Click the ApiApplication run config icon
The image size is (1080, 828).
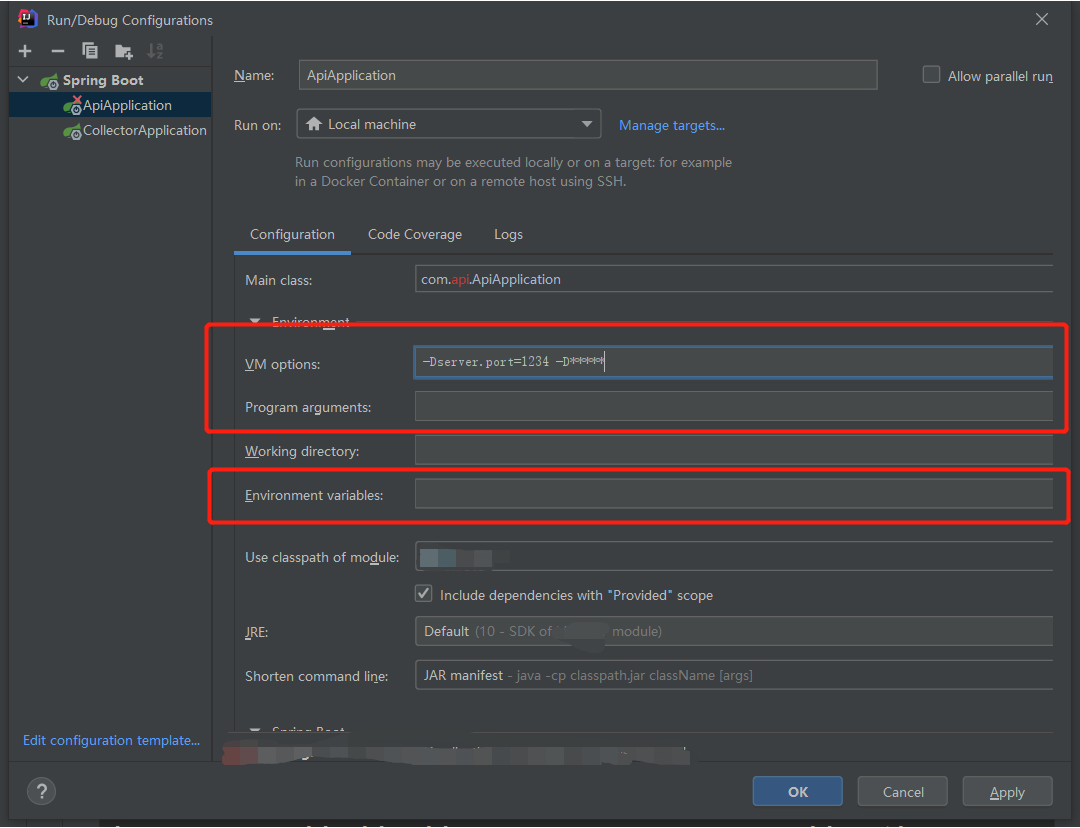click(x=72, y=105)
